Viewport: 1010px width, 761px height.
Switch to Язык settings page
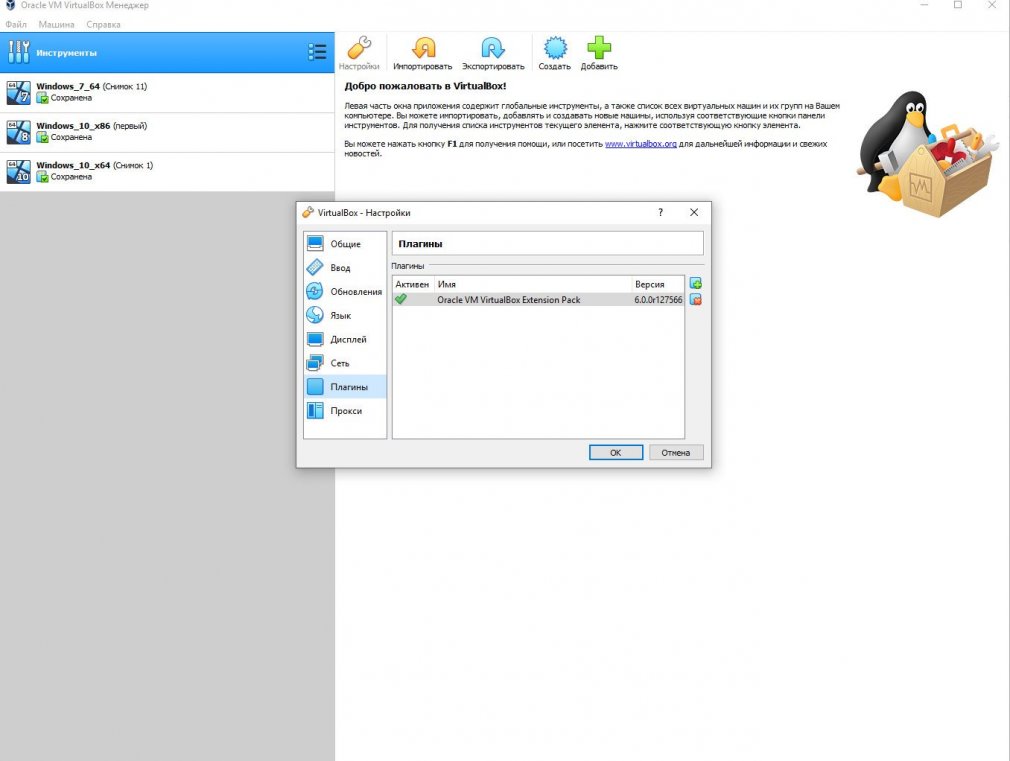coord(345,315)
